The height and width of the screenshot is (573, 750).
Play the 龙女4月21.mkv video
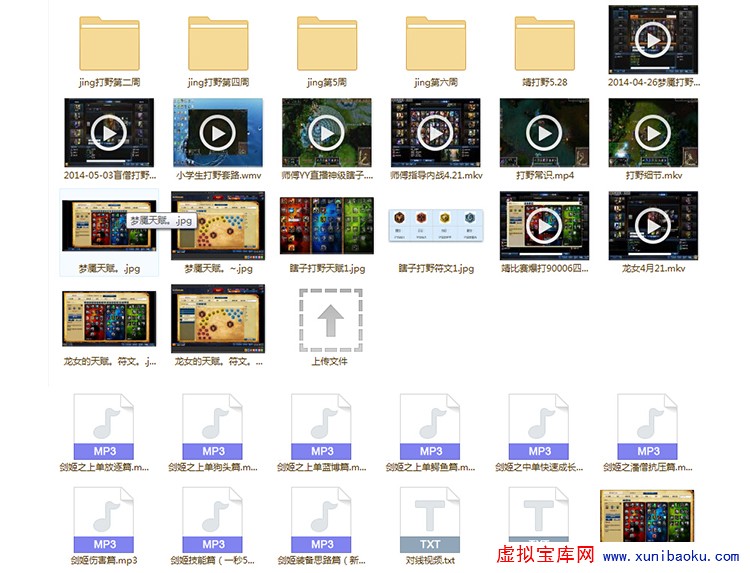653,225
